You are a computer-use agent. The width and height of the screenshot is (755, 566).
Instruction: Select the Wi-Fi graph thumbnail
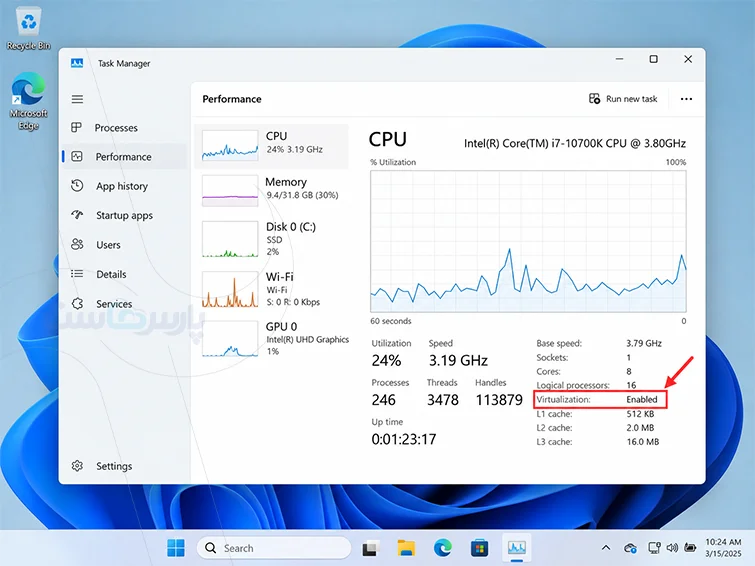point(230,289)
